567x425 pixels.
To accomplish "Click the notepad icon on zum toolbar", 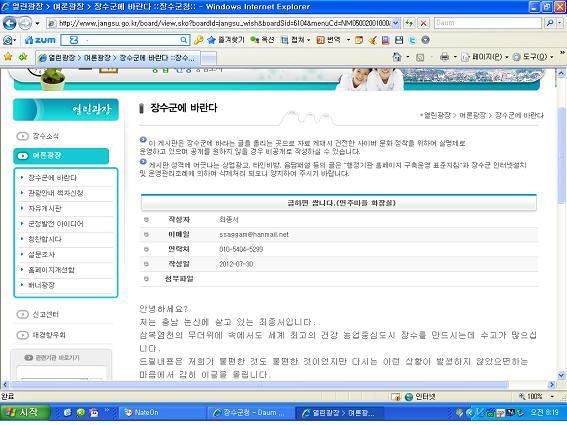I will [x=359, y=40].
